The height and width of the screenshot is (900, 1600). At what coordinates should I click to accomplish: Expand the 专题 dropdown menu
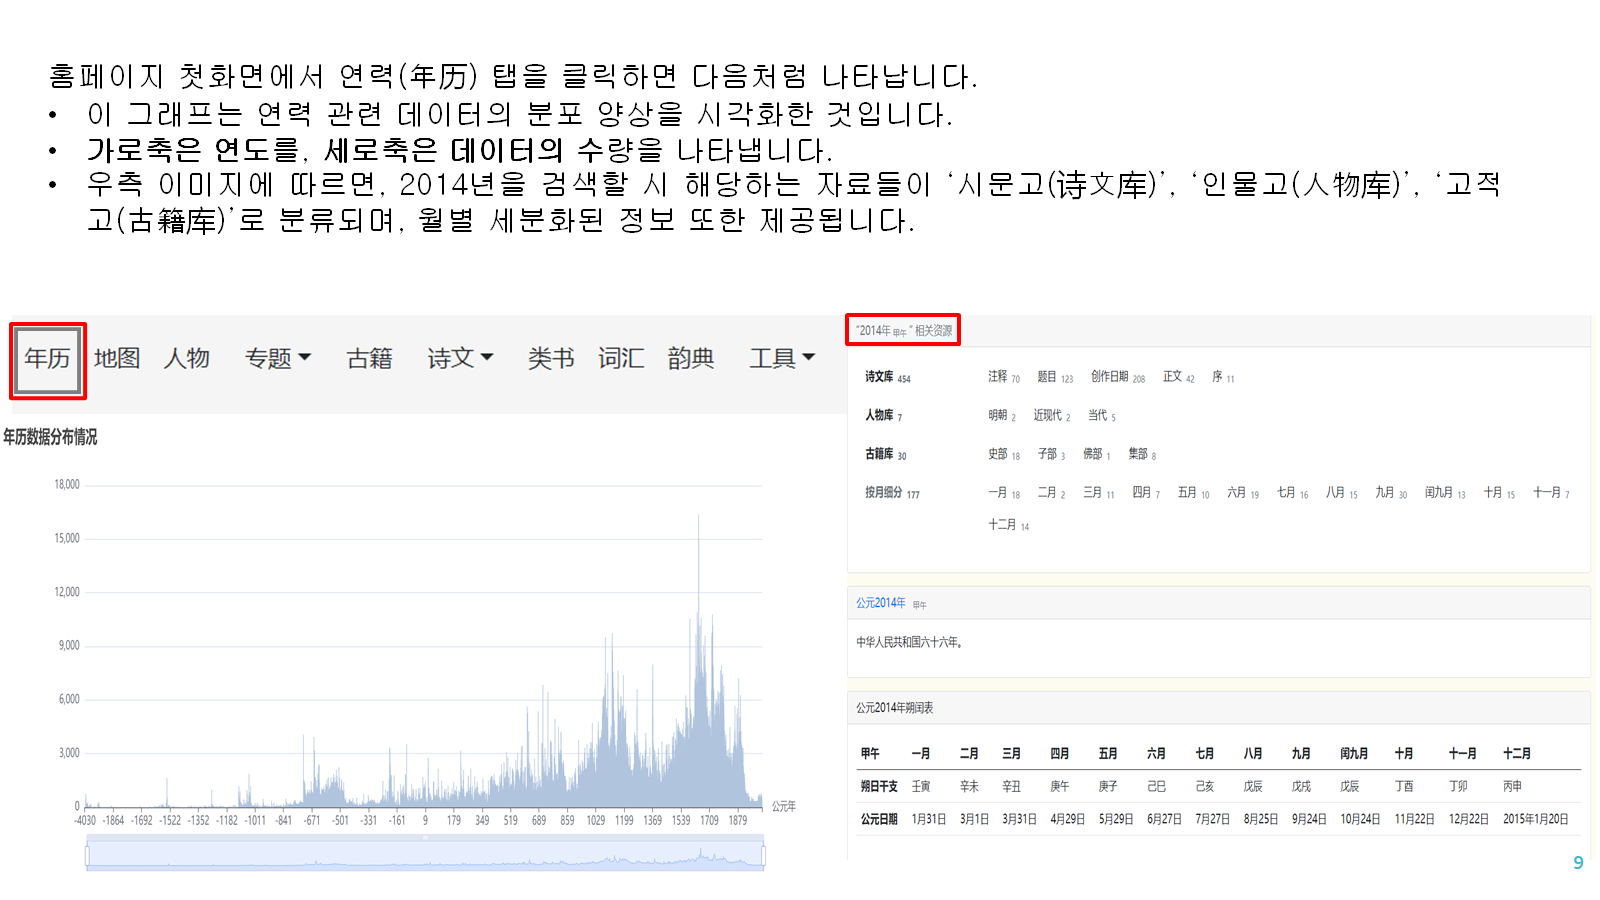278,359
